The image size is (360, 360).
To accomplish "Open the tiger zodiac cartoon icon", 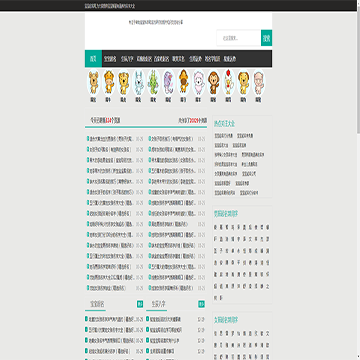I will [124, 82].
